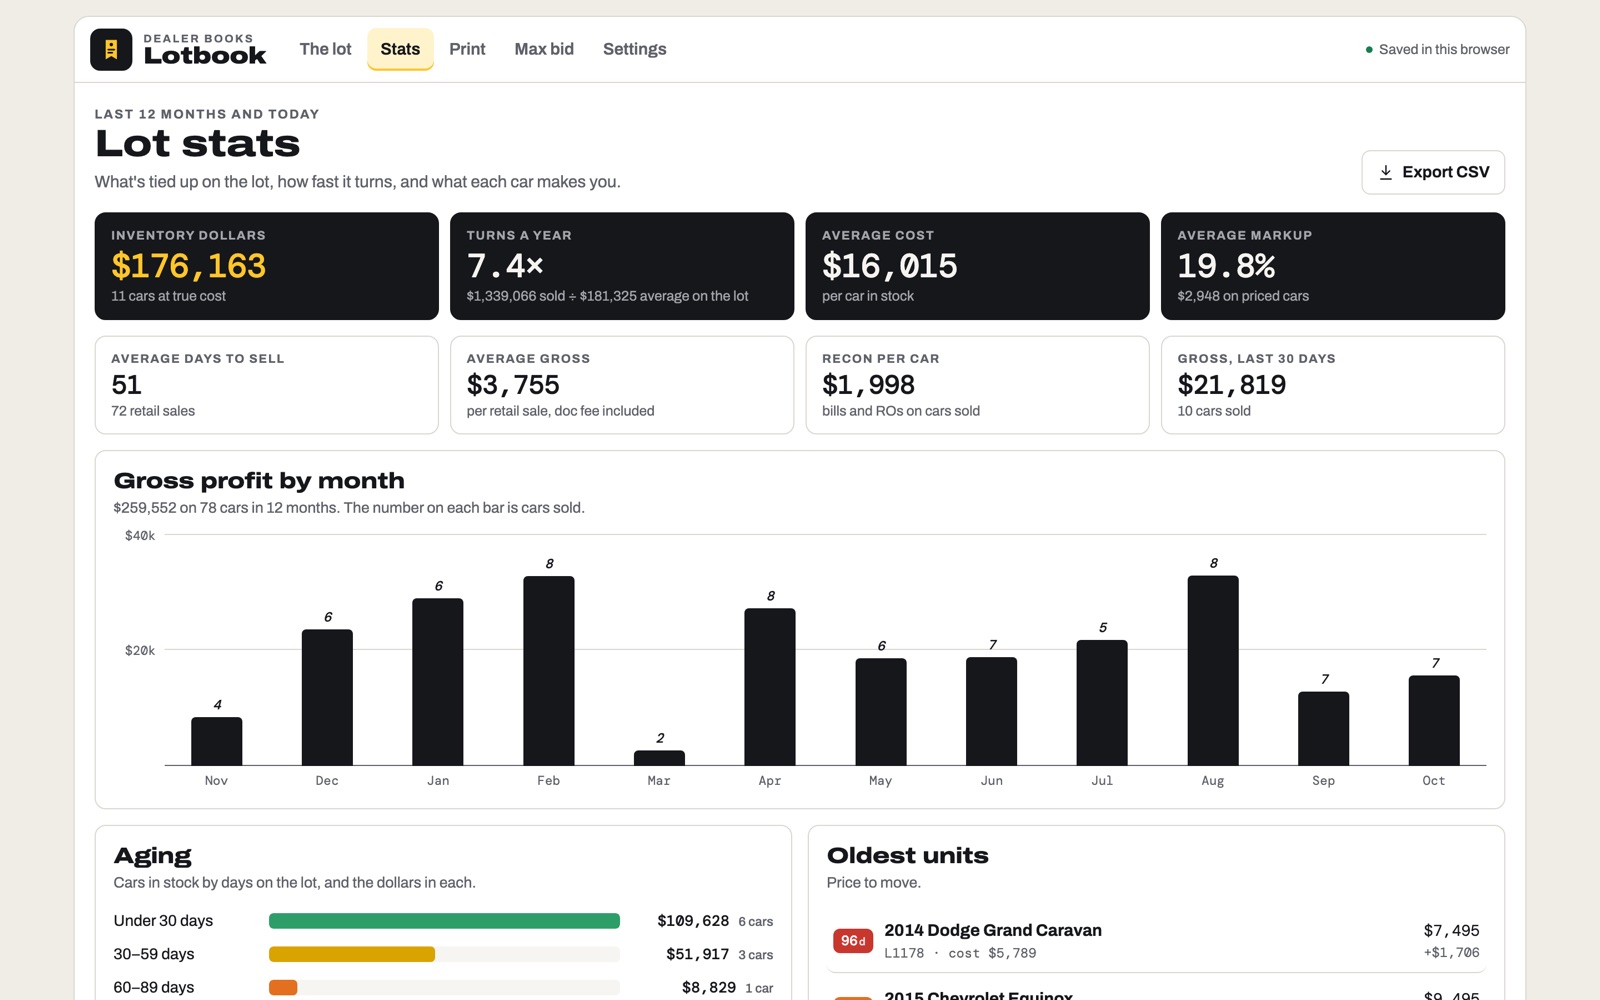Image resolution: width=1600 pixels, height=1000 pixels.
Task: Open the 2014 Dodge Grand Caravan listing
Action: (x=1157, y=941)
